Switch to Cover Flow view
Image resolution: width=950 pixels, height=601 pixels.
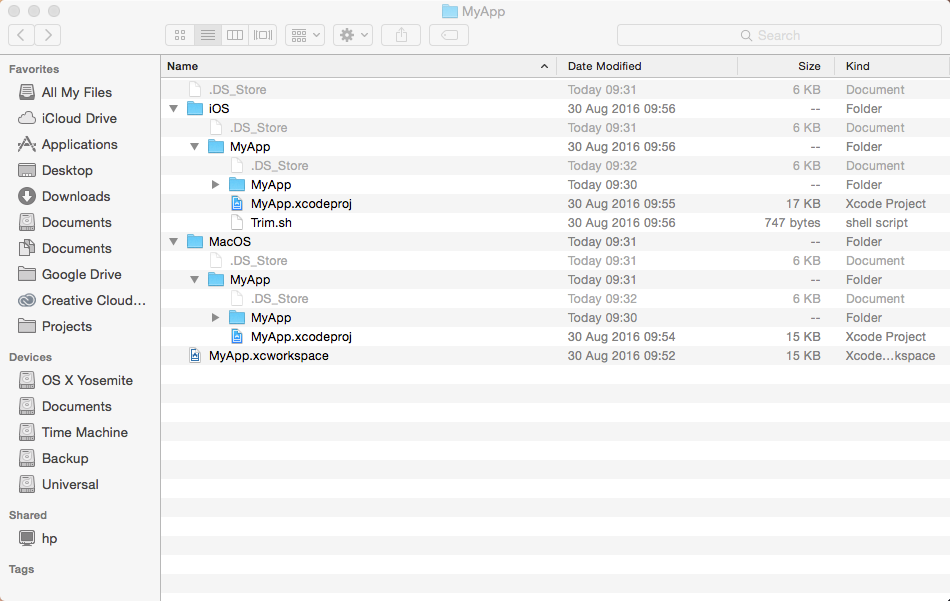pos(263,35)
